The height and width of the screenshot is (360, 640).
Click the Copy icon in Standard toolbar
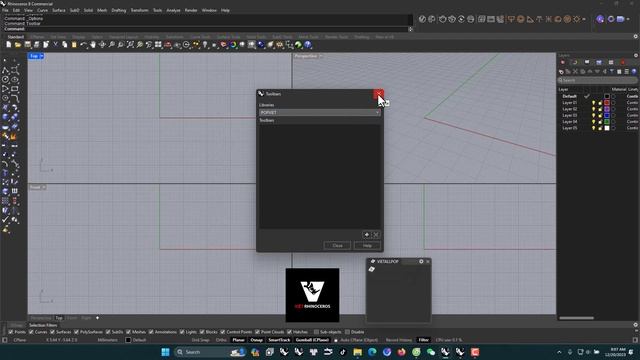64,45
